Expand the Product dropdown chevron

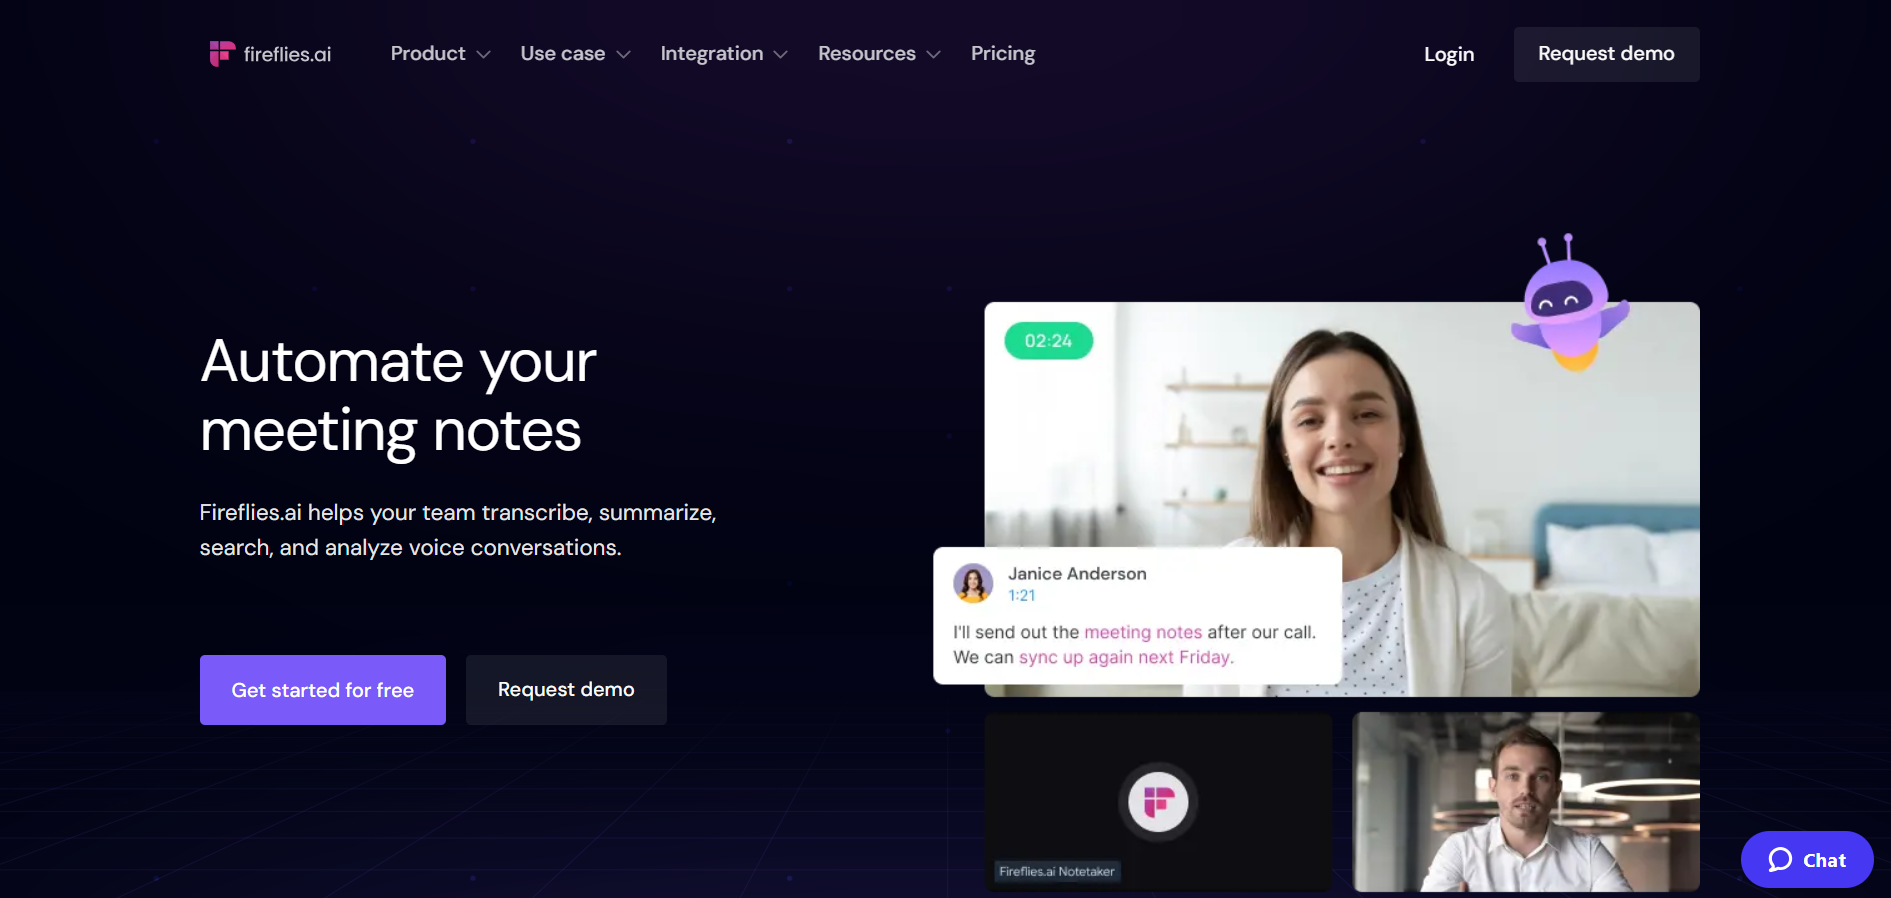[x=484, y=55]
